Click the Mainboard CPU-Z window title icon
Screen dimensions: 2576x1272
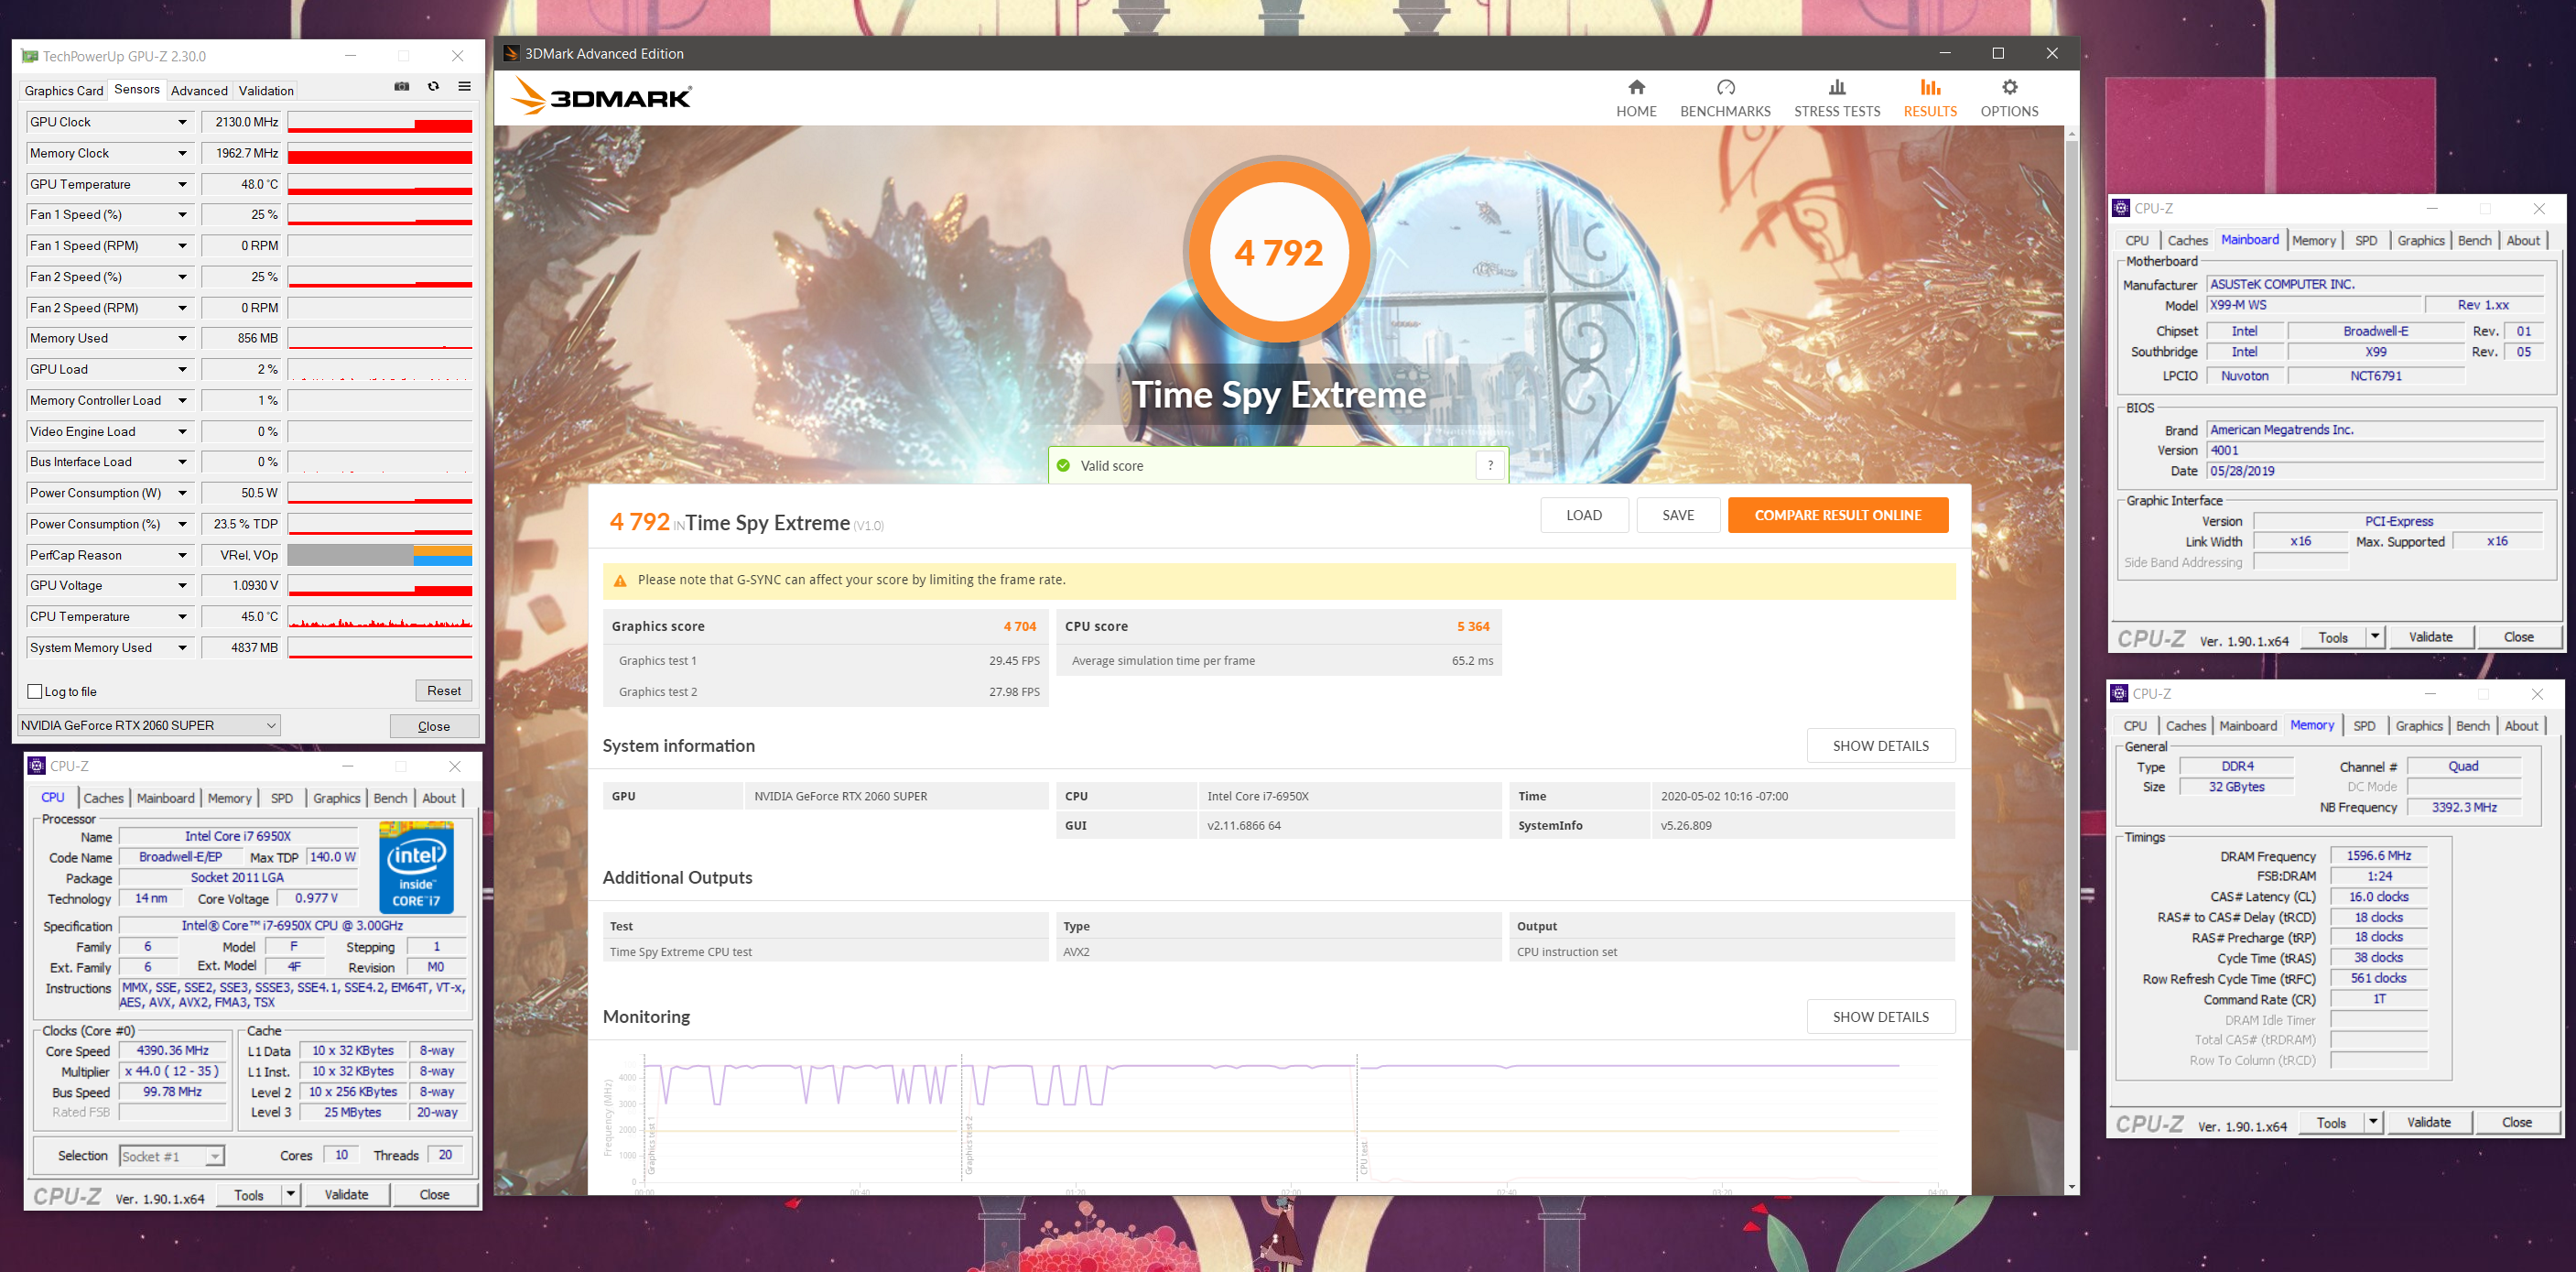click(2121, 208)
